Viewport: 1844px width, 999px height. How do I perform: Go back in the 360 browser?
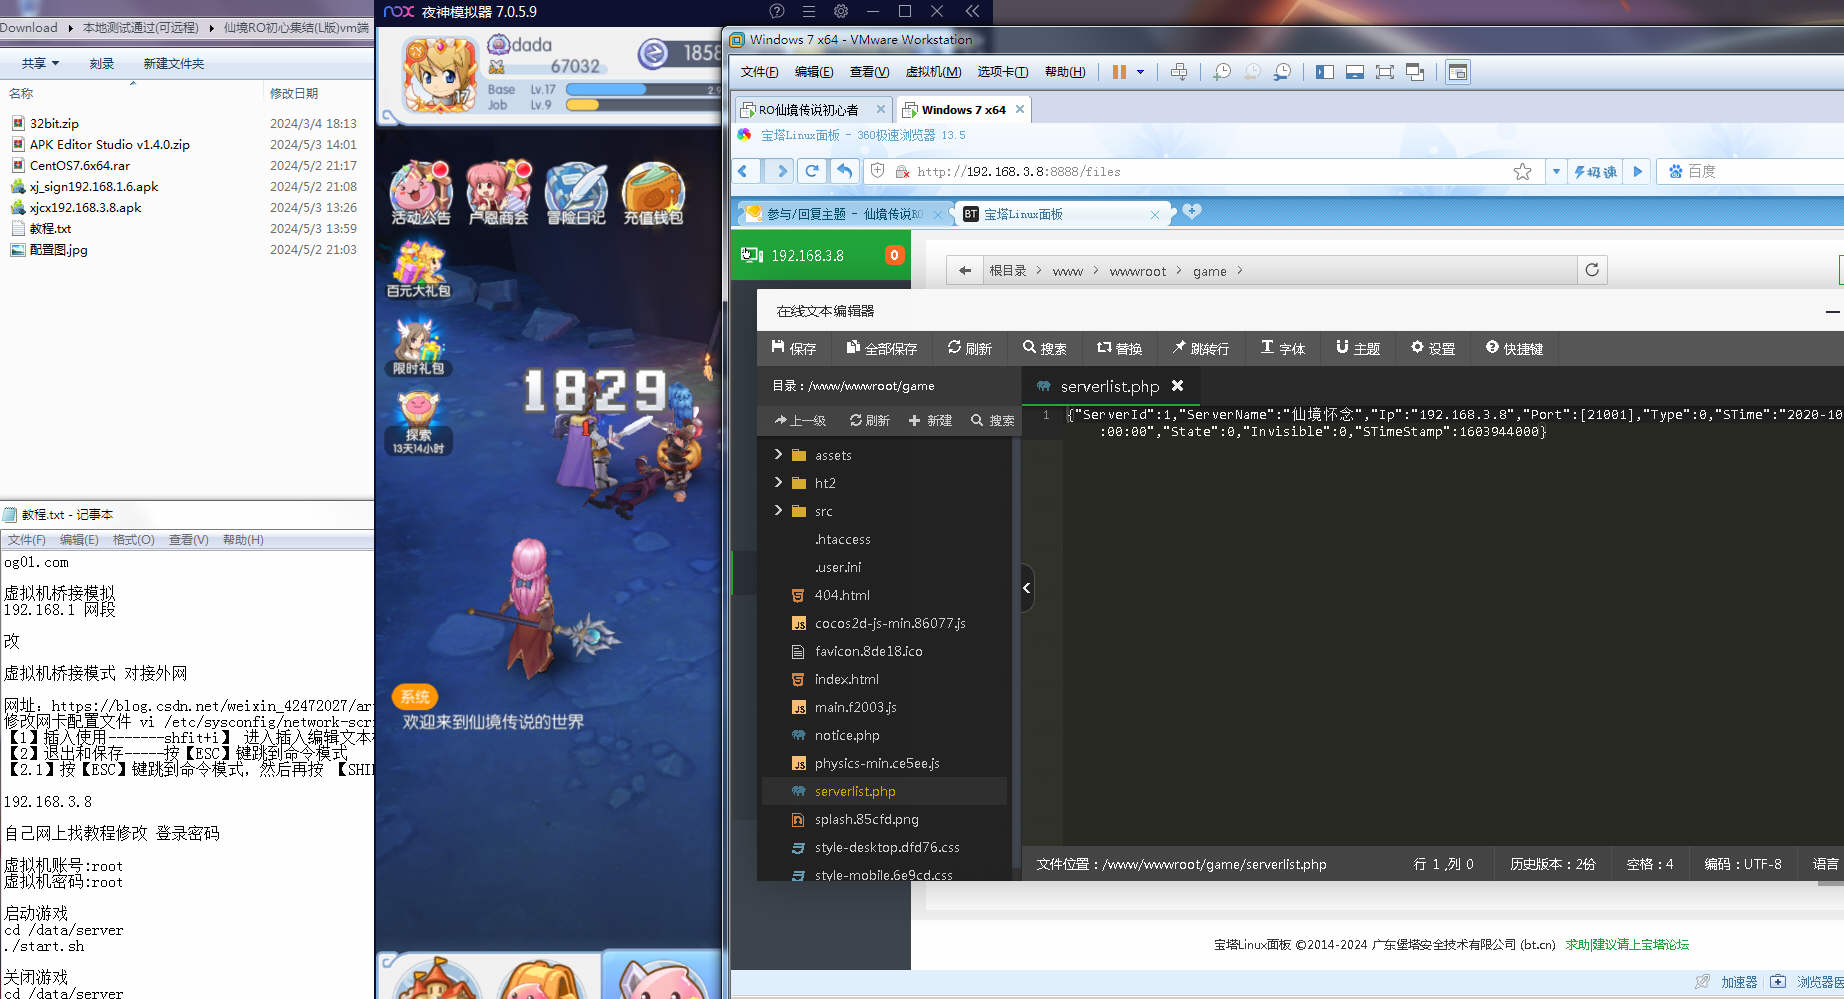pos(744,171)
